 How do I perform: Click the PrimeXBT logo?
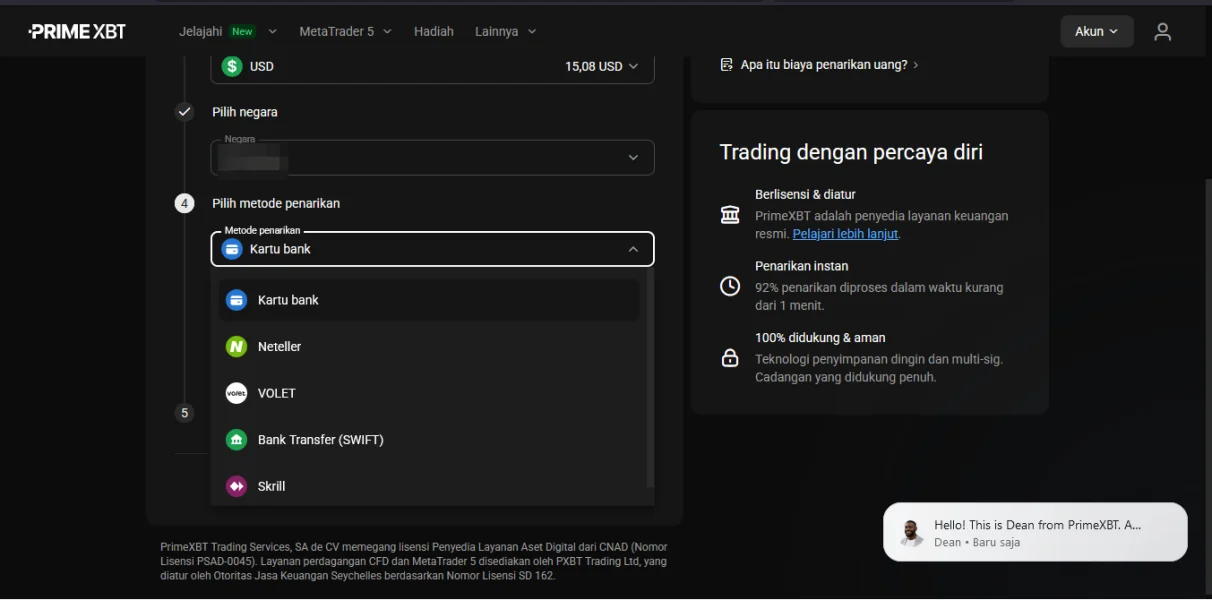pyautogui.click(x=77, y=31)
